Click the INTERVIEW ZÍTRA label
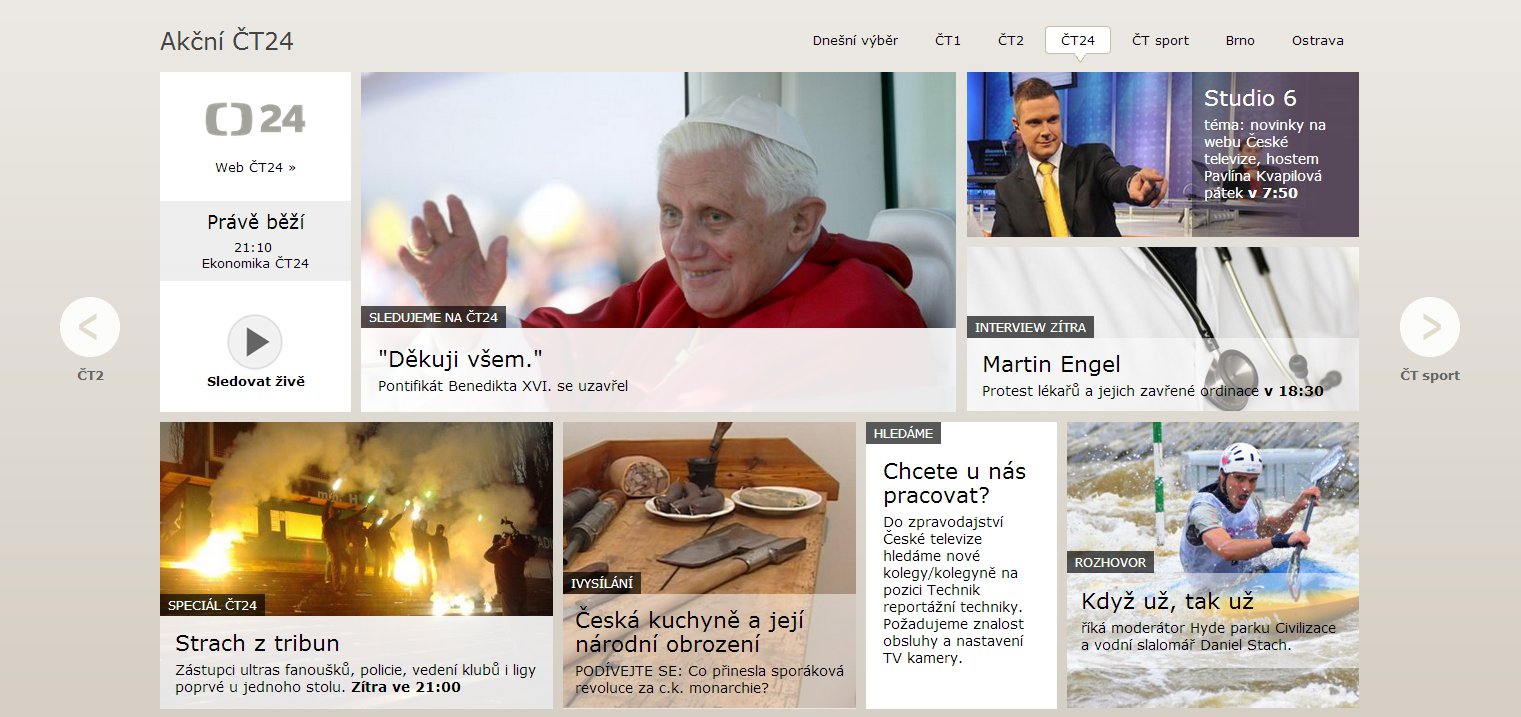1521x717 pixels. coord(1030,327)
